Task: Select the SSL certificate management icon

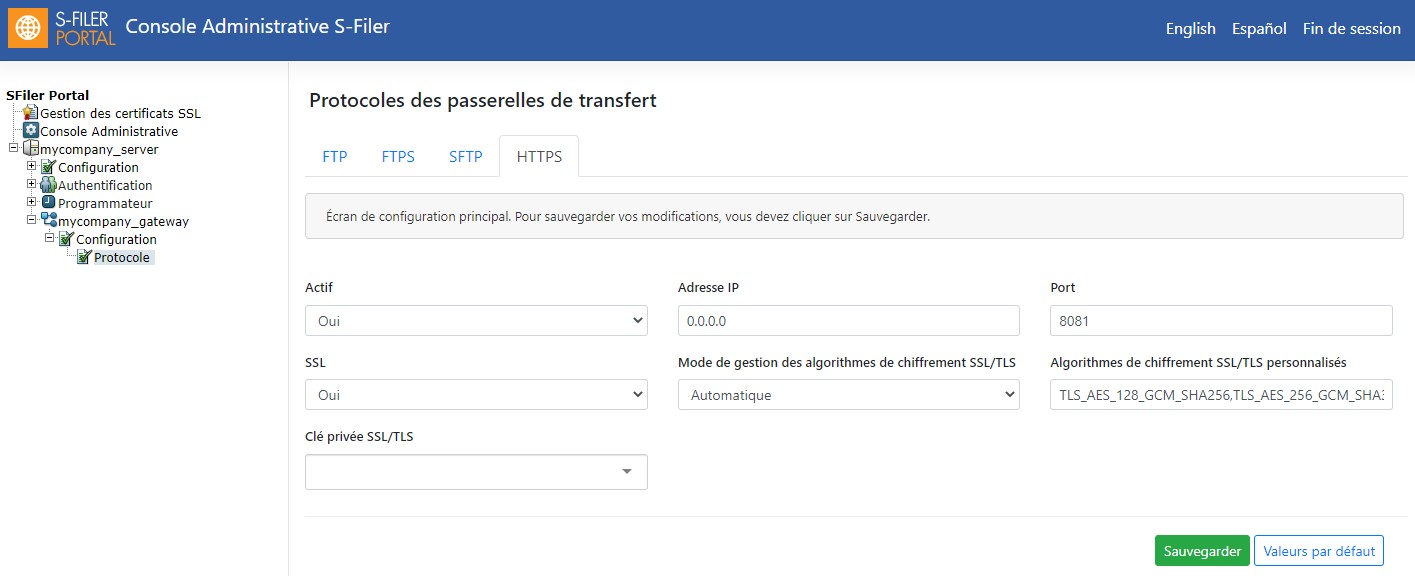Action: [x=31, y=113]
